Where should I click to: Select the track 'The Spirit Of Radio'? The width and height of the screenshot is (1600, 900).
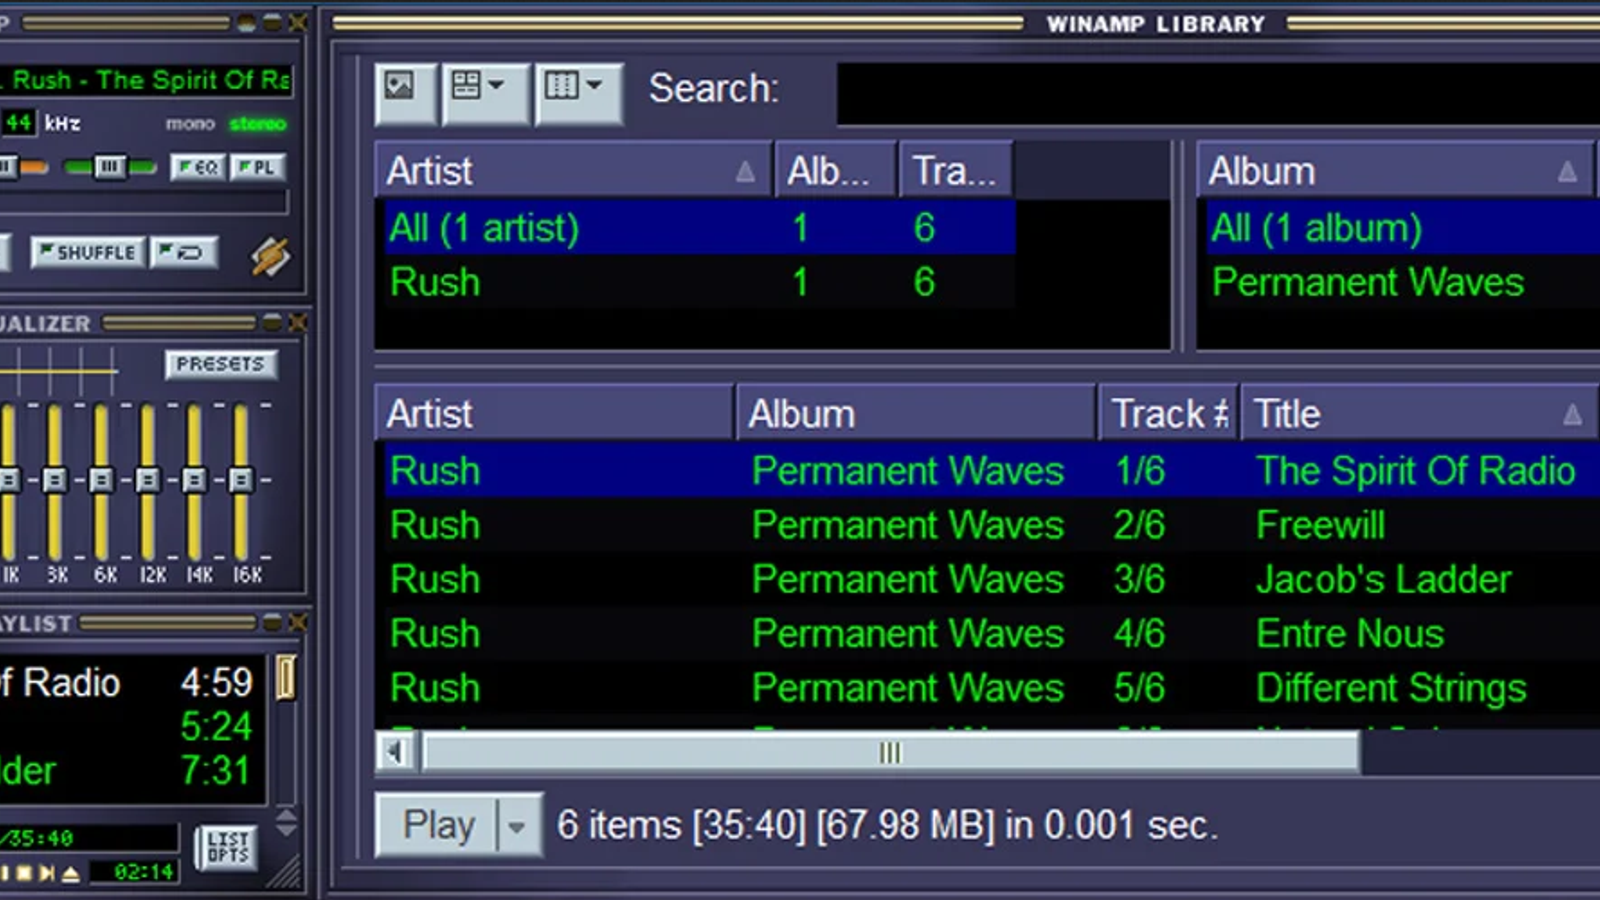tap(988, 471)
